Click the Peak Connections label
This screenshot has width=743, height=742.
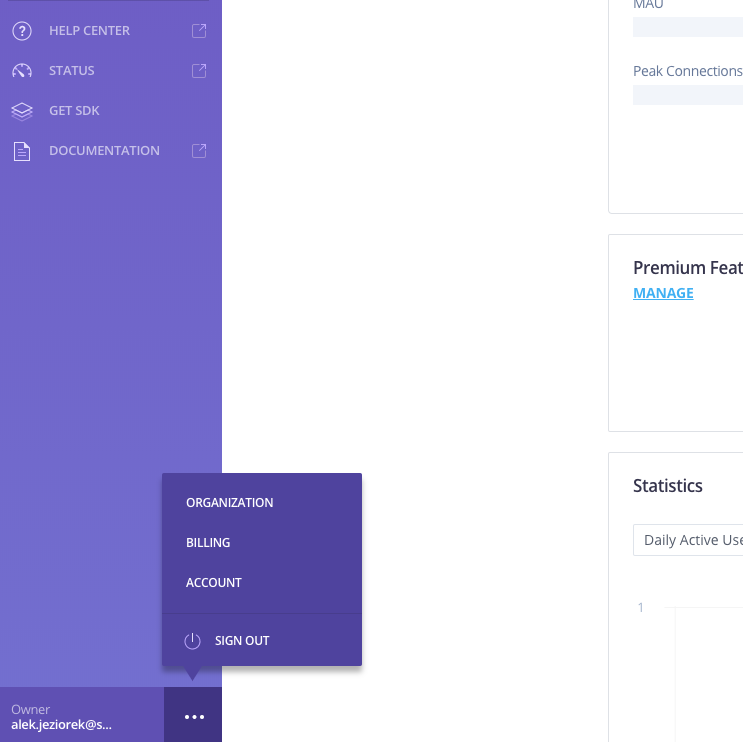(x=688, y=71)
